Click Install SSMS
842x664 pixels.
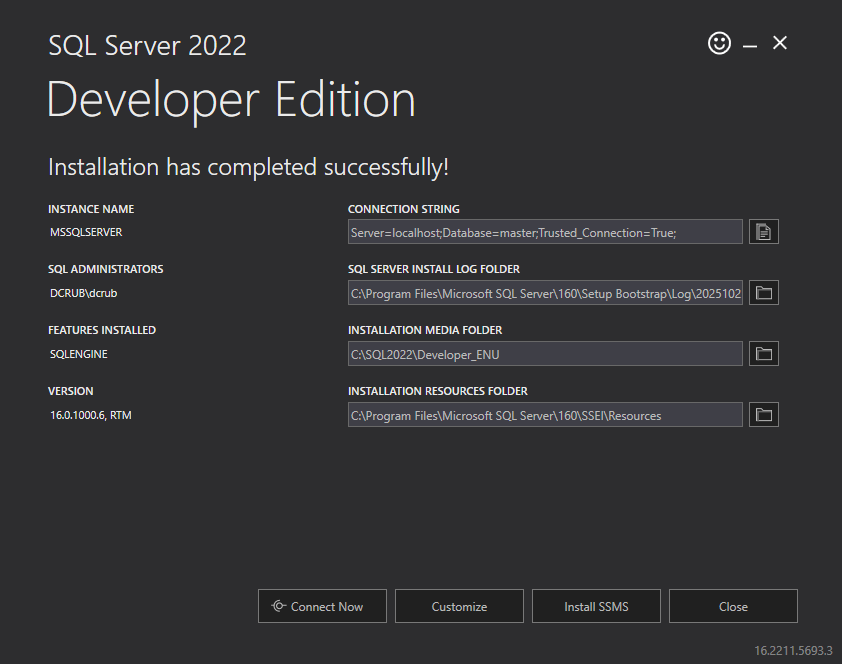click(596, 606)
